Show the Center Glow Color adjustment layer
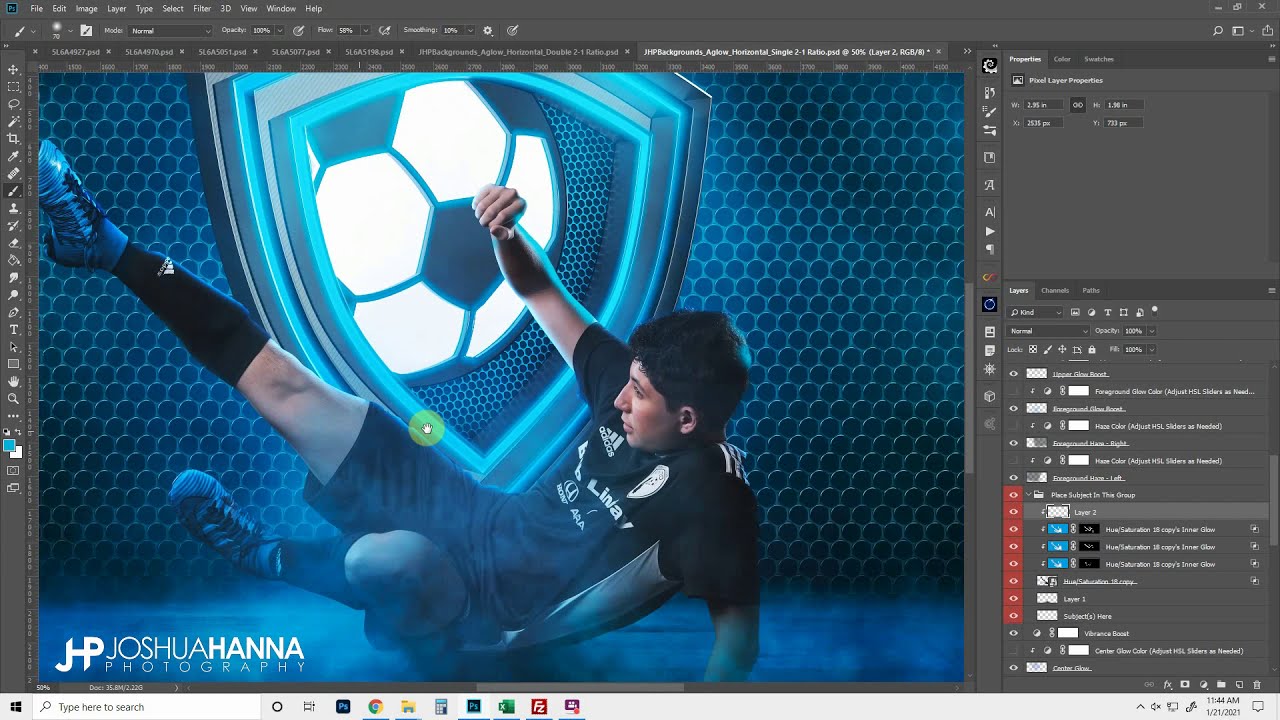The height and width of the screenshot is (720, 1280). 1013,651
